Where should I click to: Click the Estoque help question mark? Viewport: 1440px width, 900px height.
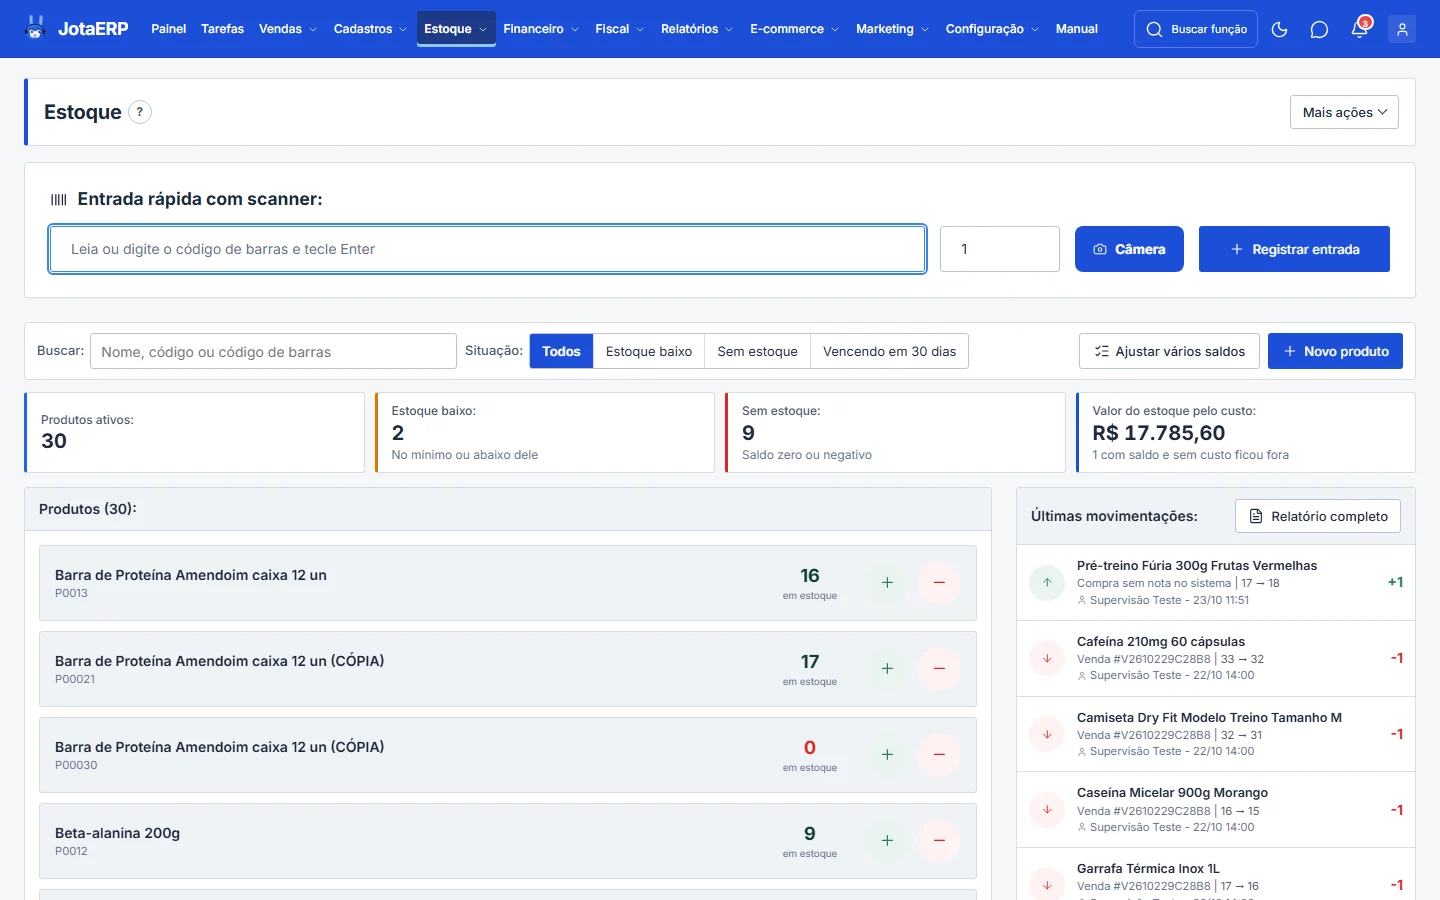point(140,112)
